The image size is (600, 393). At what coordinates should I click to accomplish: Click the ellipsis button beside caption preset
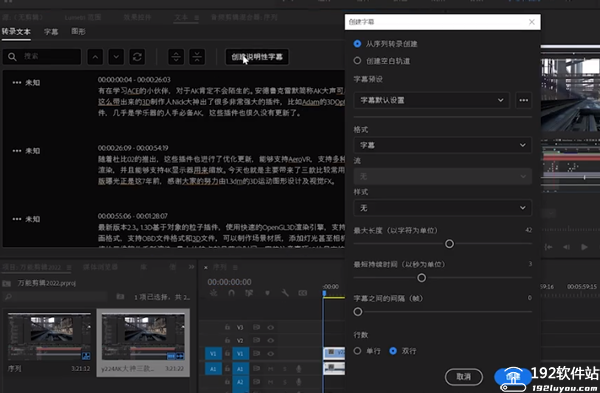[x=523, y=100]
